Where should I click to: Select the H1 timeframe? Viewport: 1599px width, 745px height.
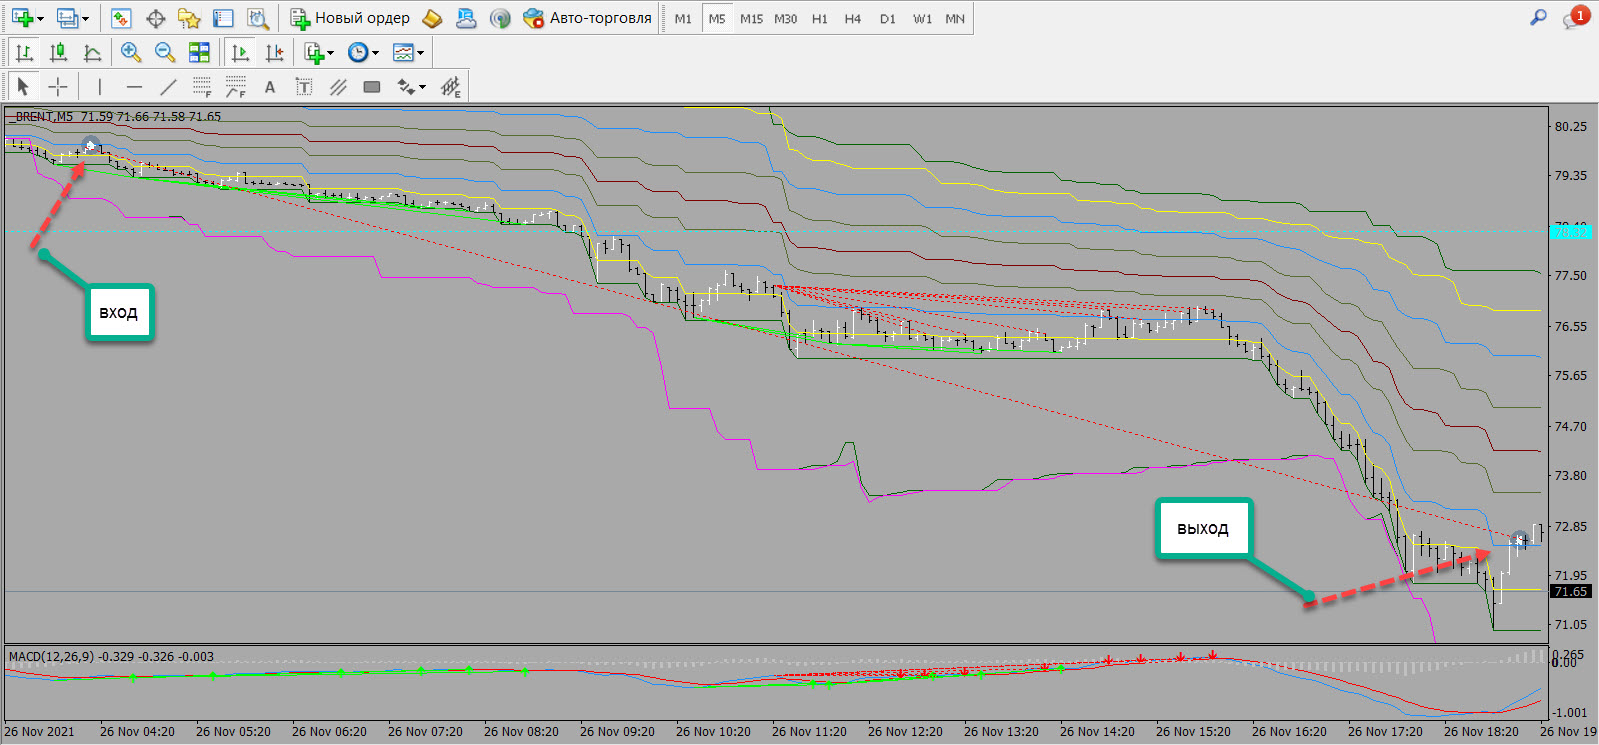[x=820, y=19]
